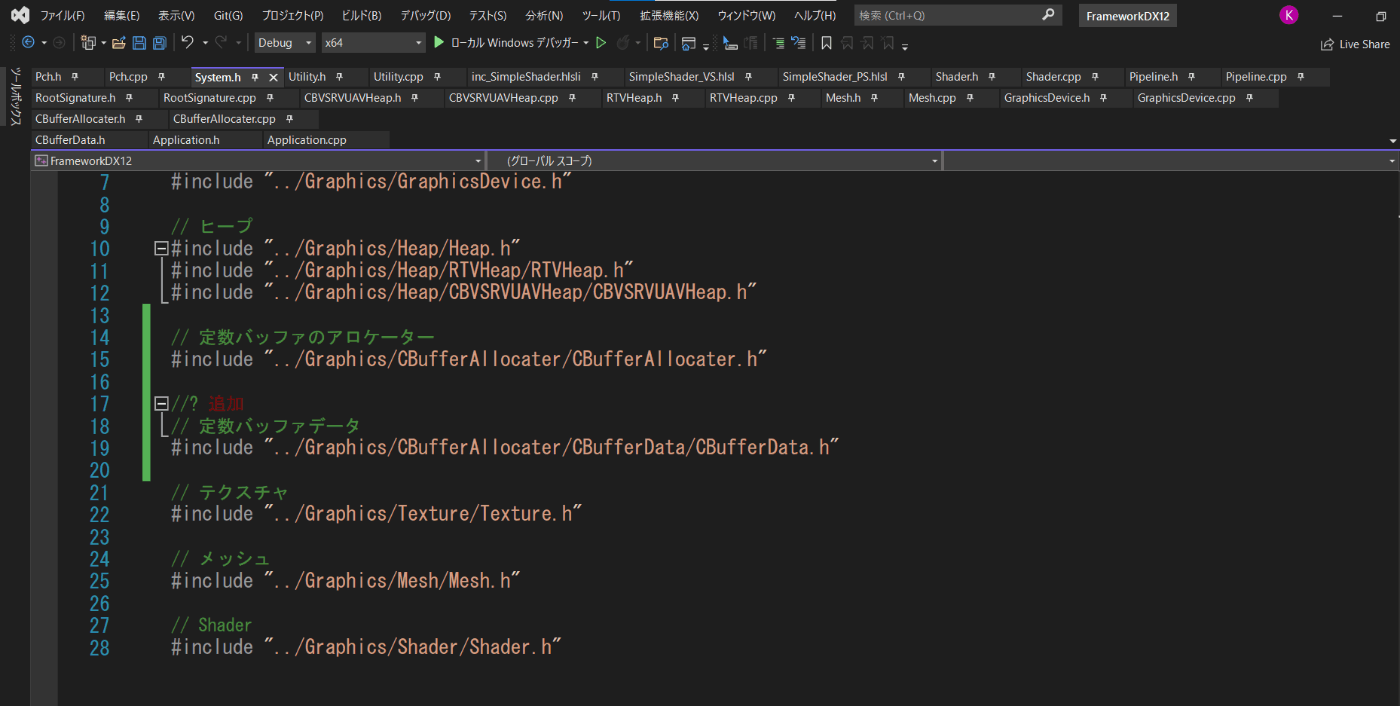Click the Live Share icon
The image size is (1400, 706).
pos(1327,44)
